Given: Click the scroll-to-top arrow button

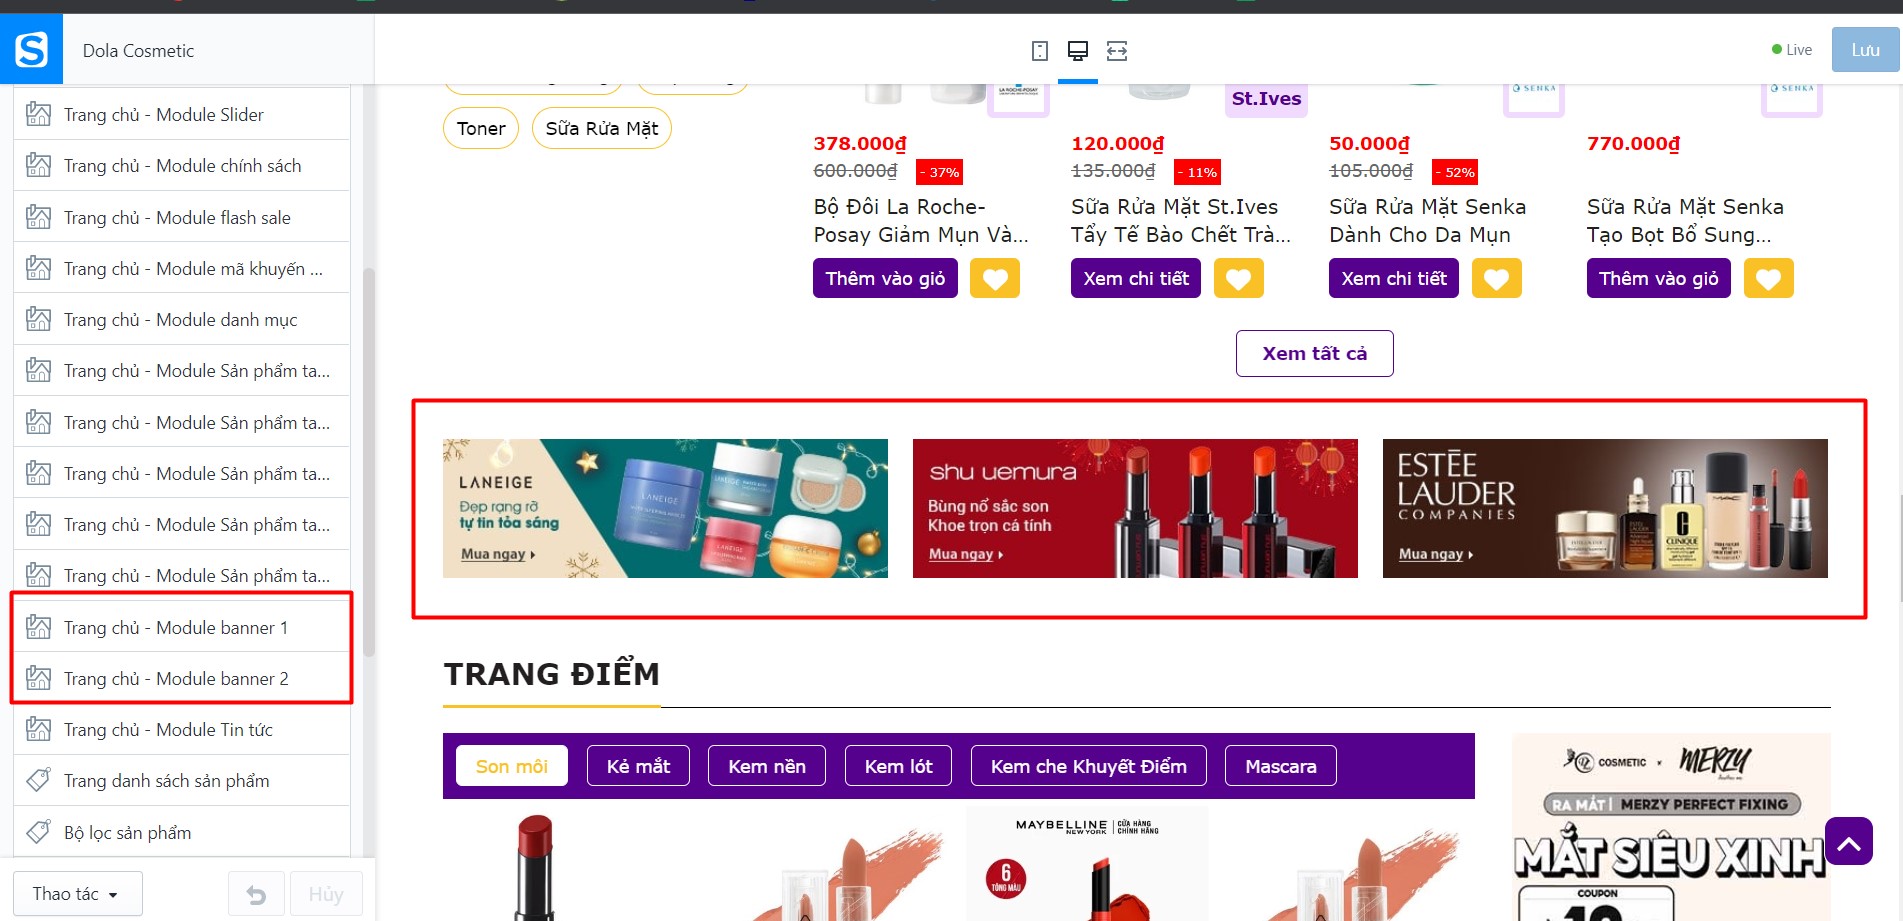Looking at the screenshot, I should 1849,841.
